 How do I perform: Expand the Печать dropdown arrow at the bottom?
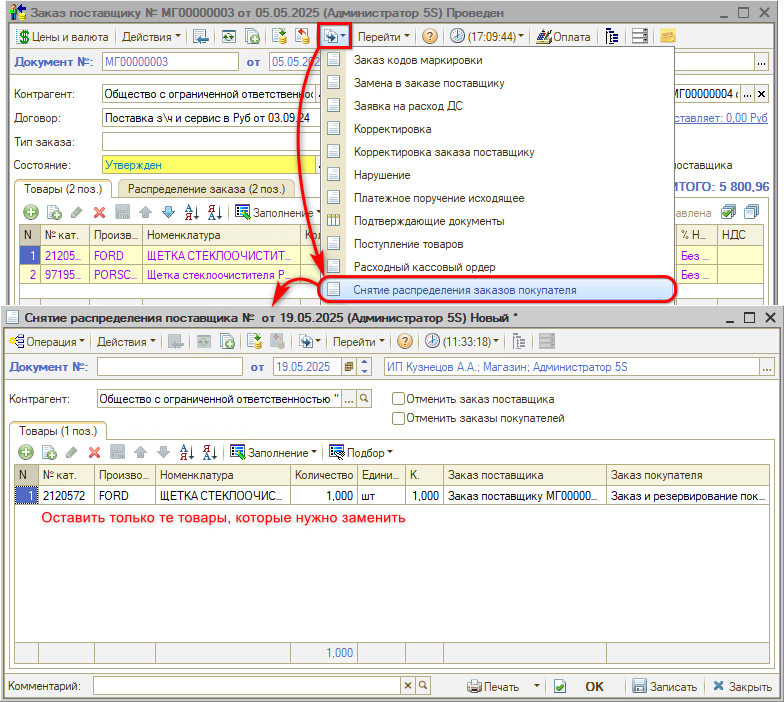point(537,686)
